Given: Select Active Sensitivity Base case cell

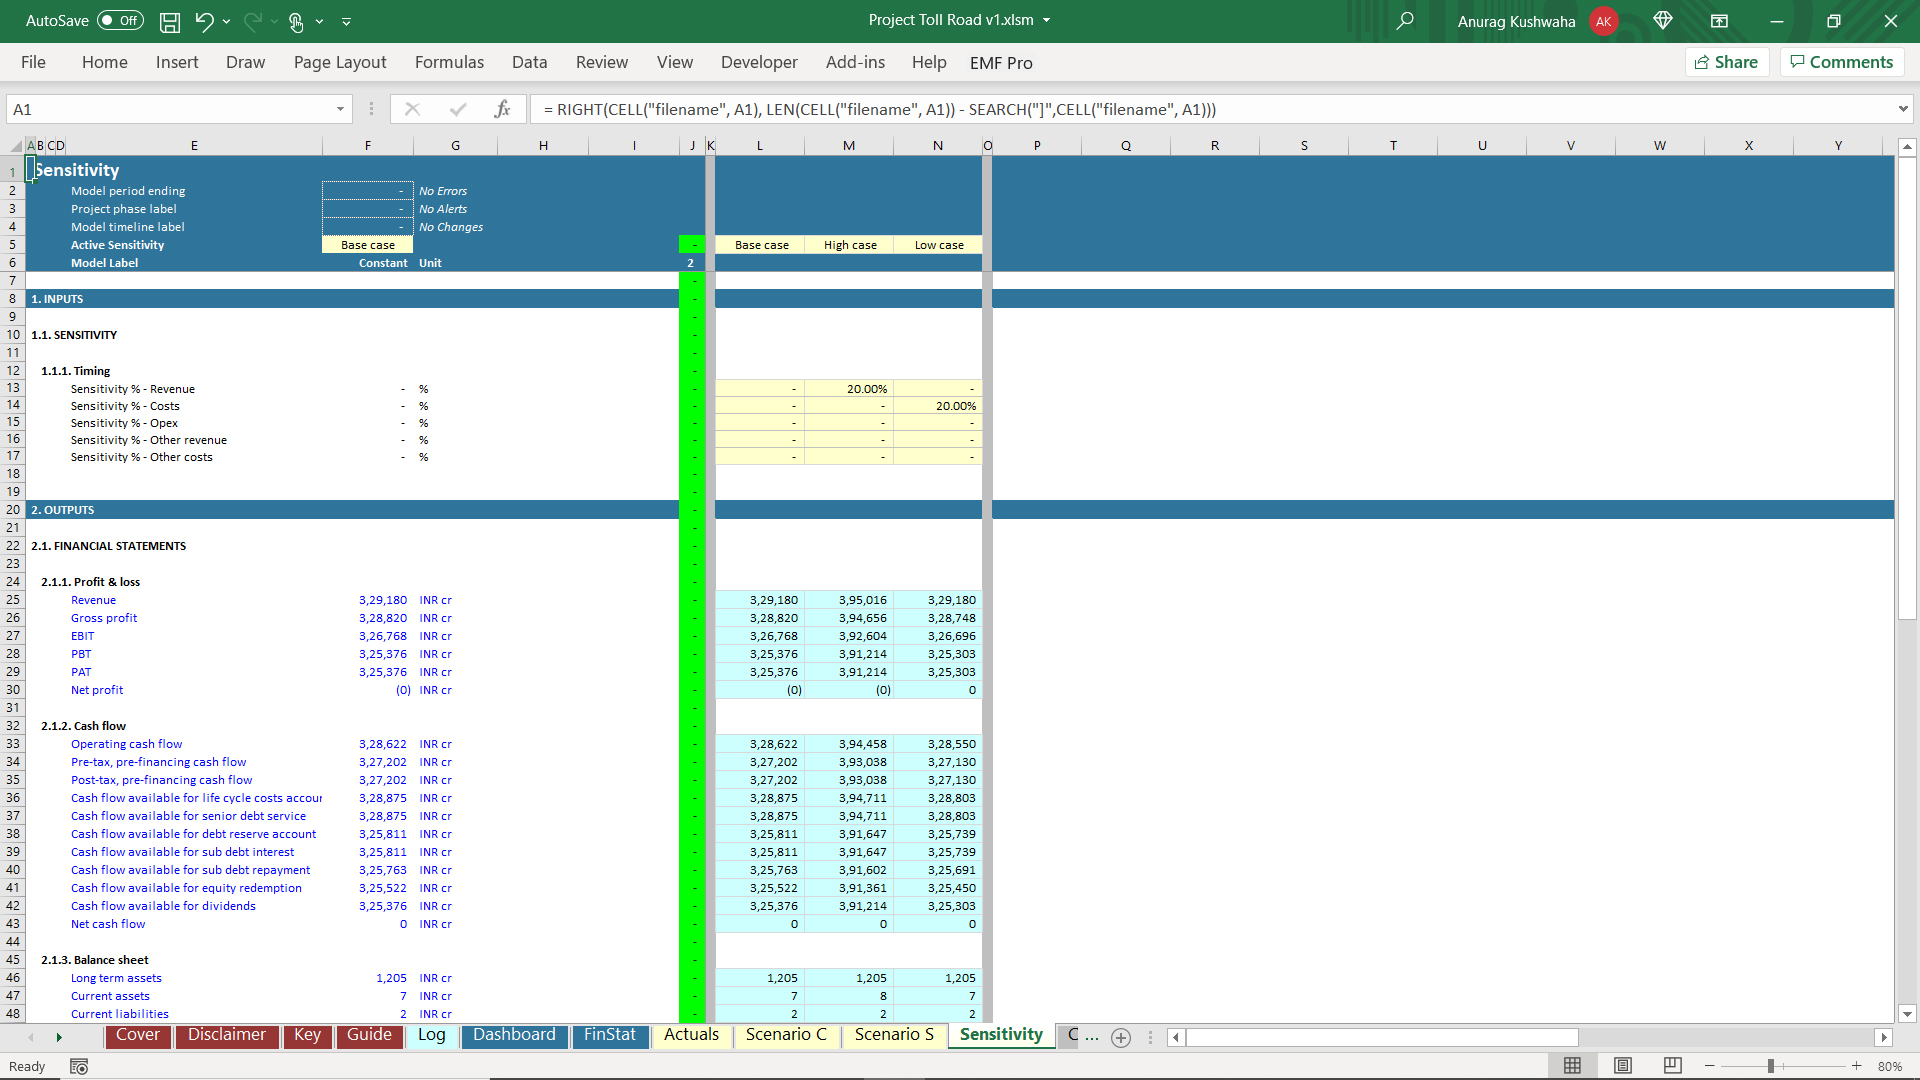Looking at the screenshot, I should click(x=367, y=245).
